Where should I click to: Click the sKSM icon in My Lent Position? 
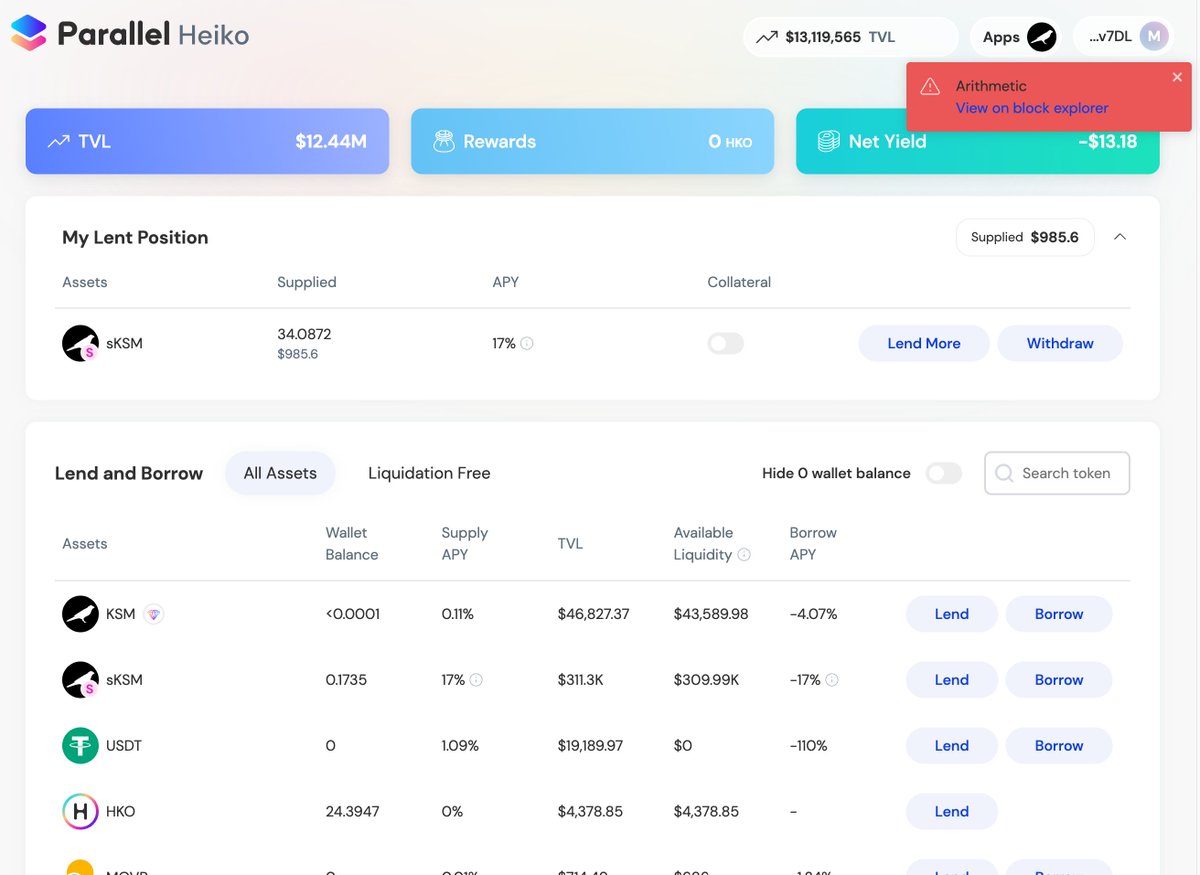80,343
